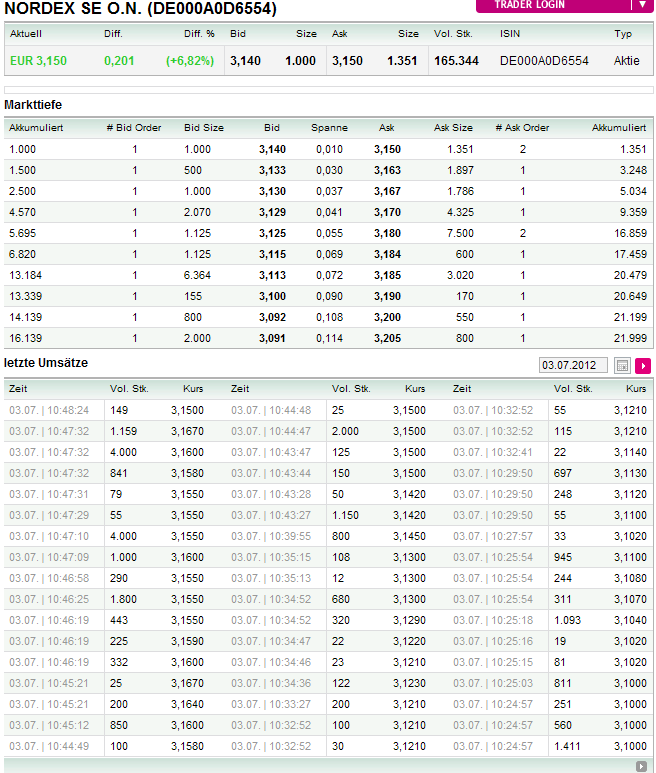This screenshot has width=656, height=773.
Task: Open the calendar date picker icon
Action: 622,366
